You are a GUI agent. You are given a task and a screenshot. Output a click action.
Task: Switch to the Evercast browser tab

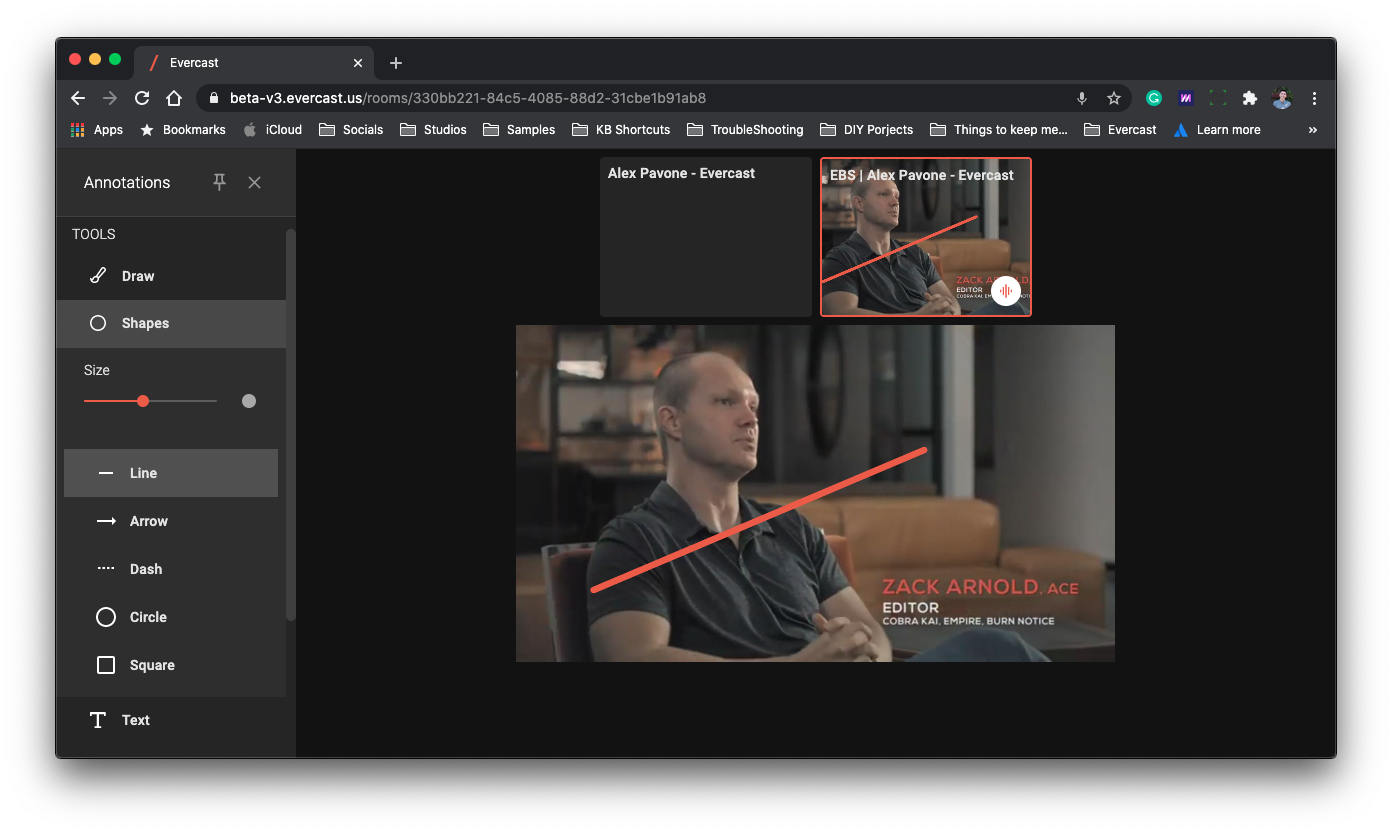coord(254,62)
